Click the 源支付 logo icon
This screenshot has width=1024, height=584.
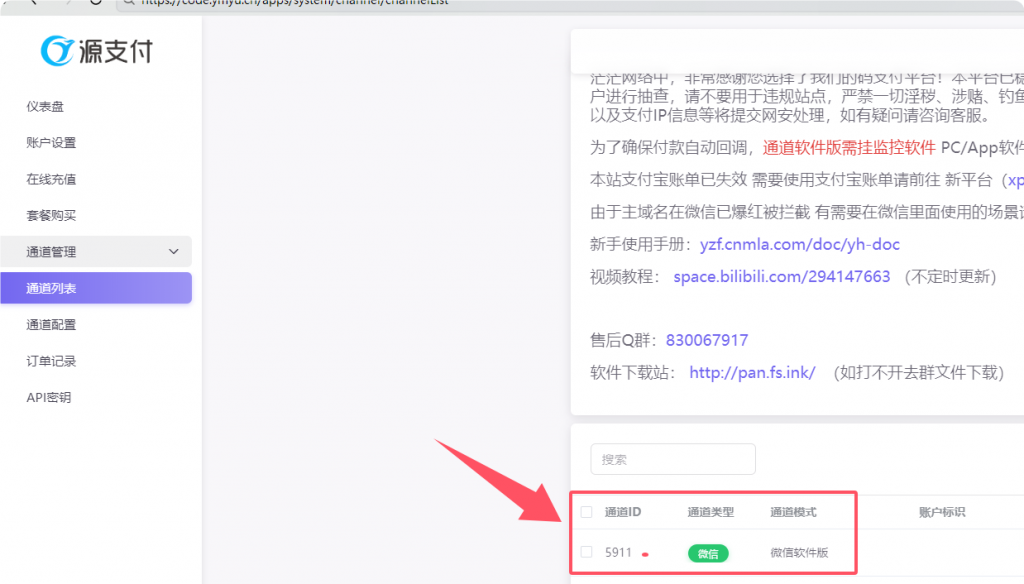(59, 52)
